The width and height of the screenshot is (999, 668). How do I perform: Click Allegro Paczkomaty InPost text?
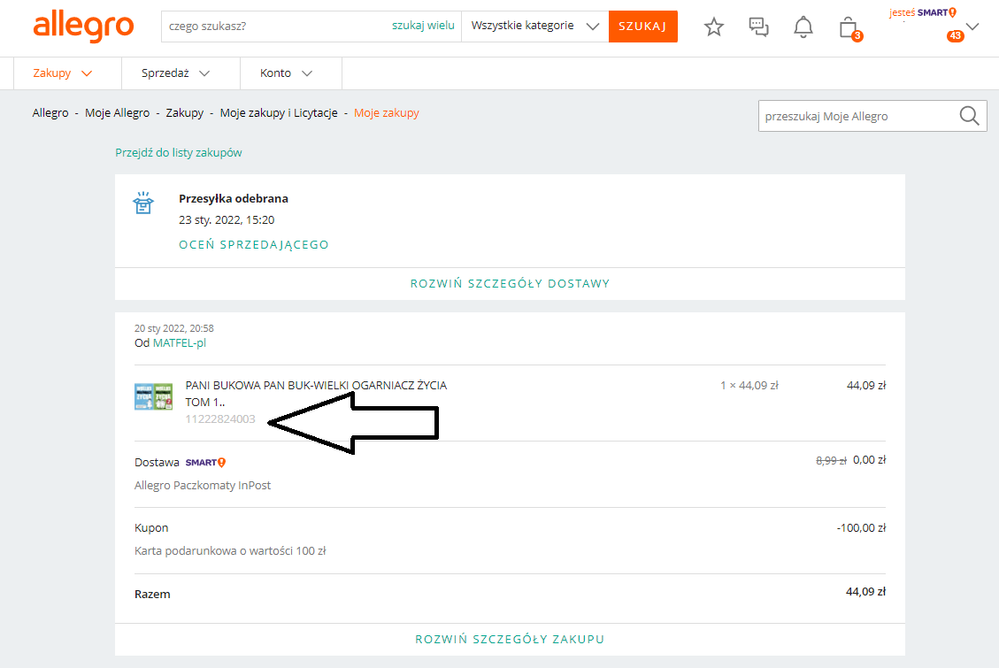(203, 485)
